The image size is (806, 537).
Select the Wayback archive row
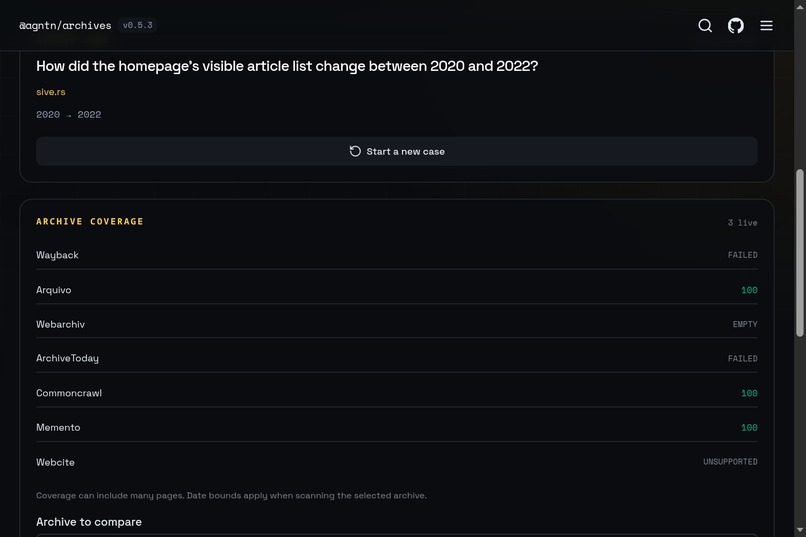pos(396,255)
